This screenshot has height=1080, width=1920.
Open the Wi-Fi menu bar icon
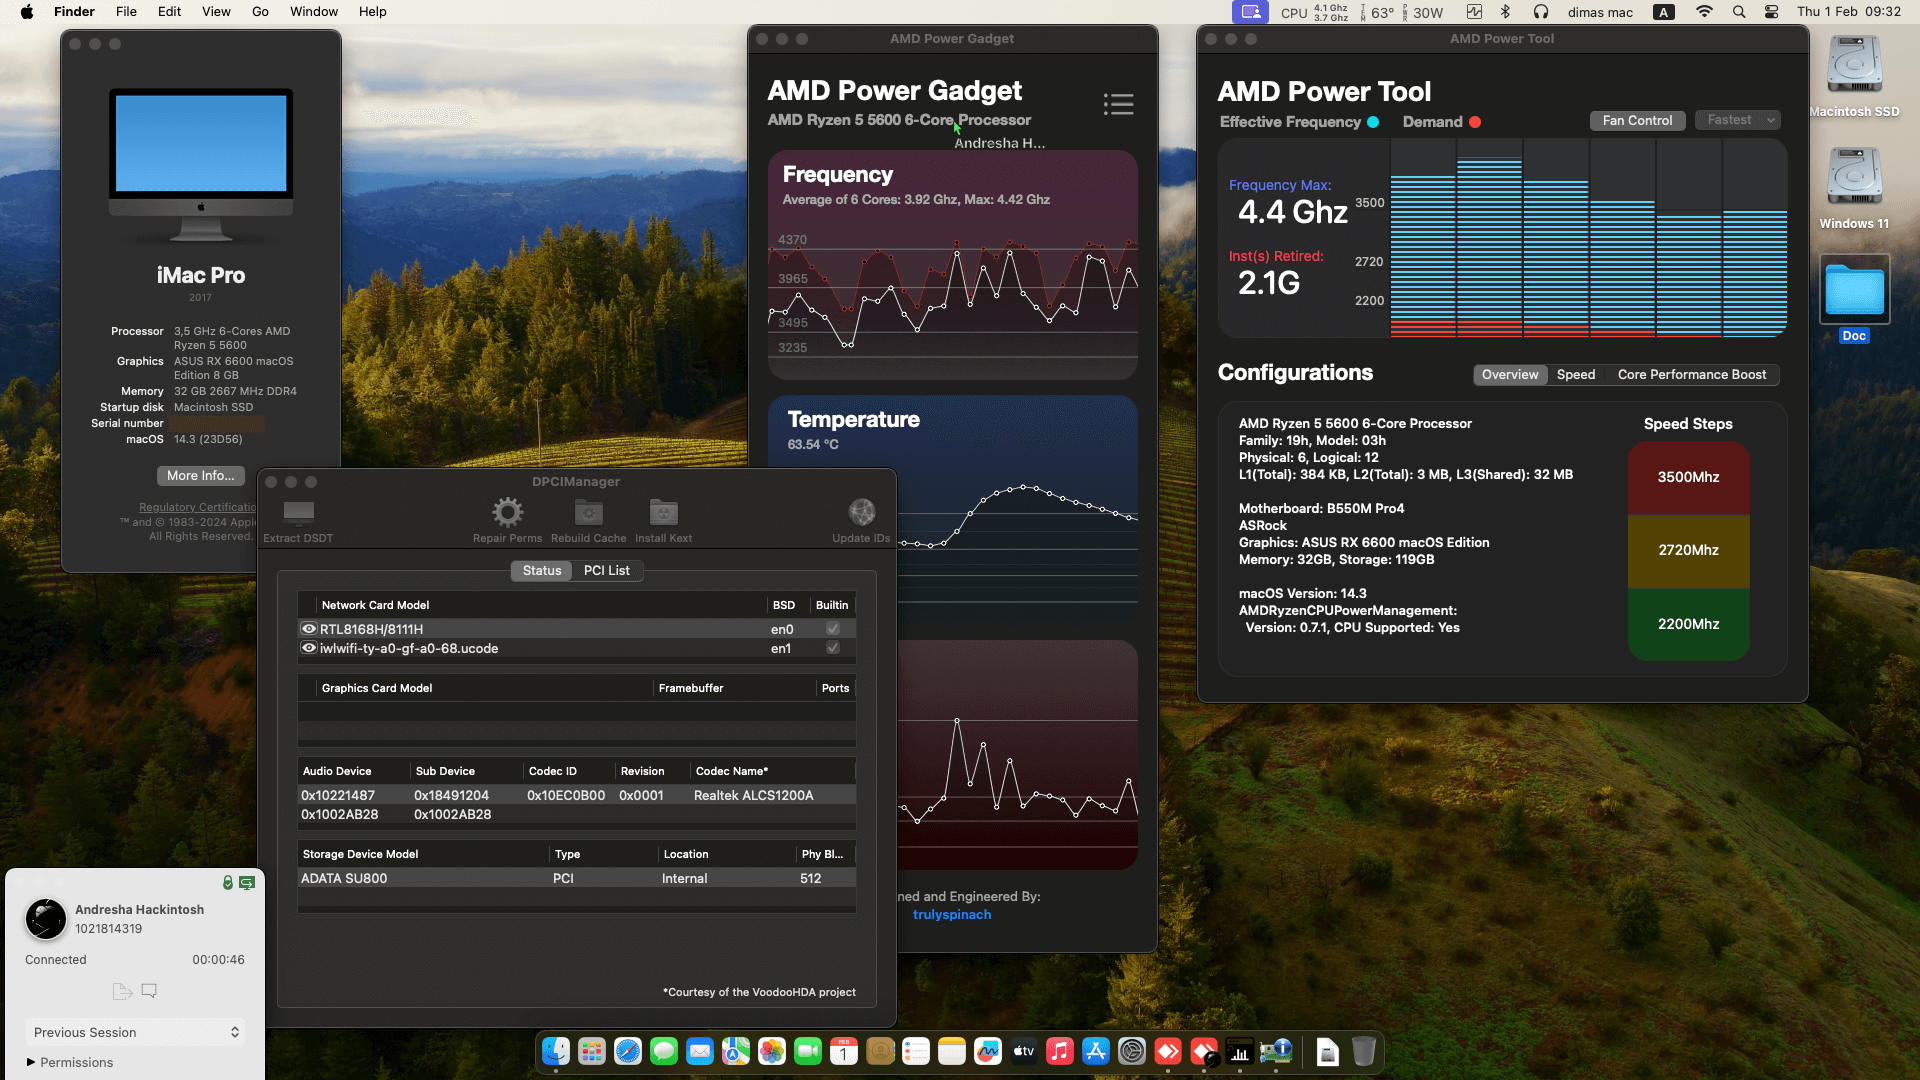pos(1705,12)
